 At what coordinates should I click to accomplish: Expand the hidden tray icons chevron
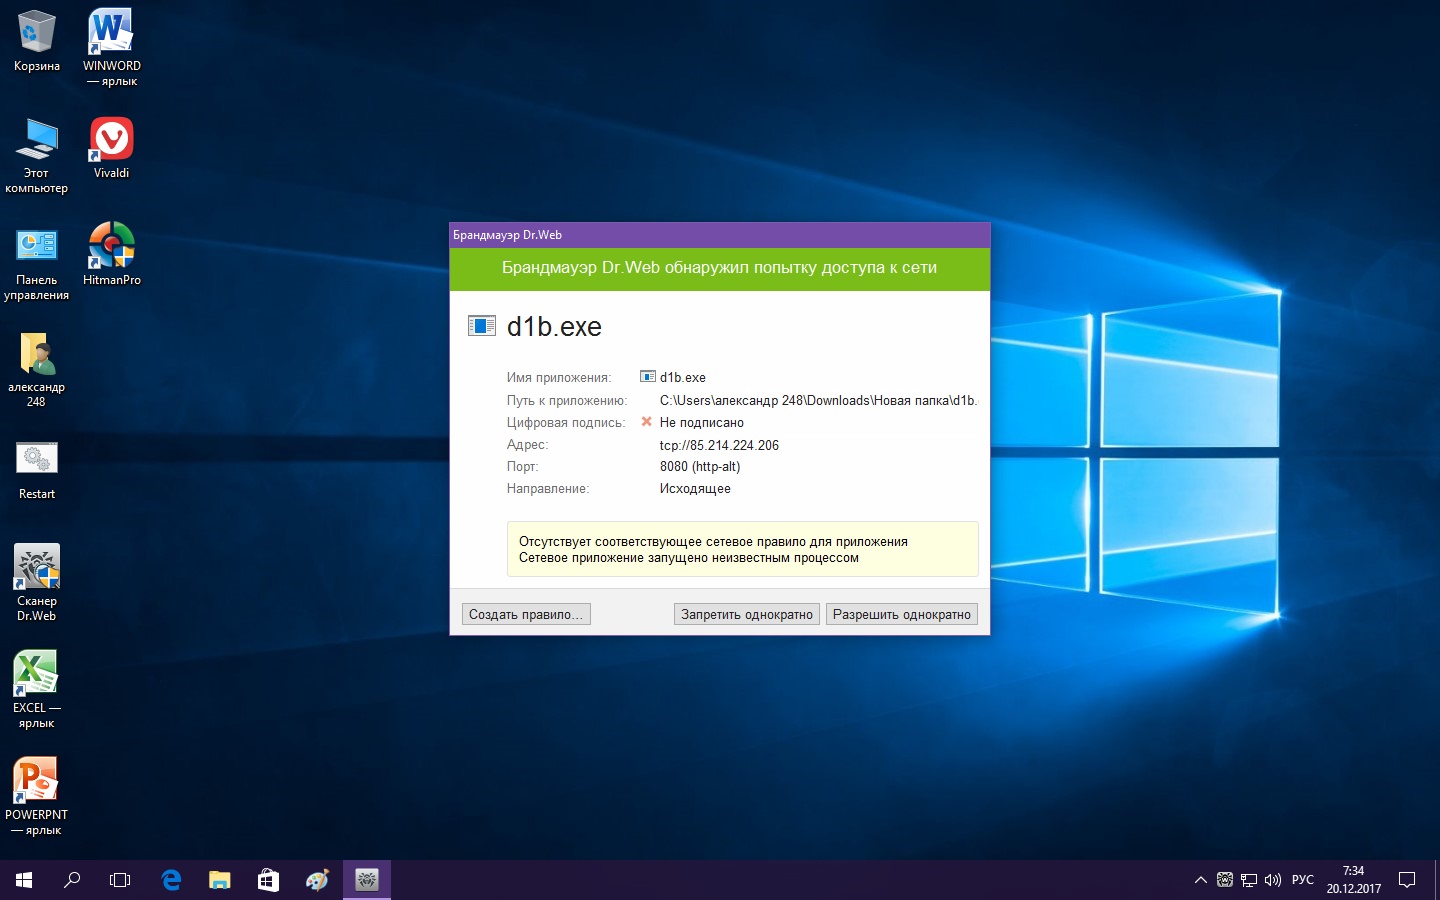1200,880
